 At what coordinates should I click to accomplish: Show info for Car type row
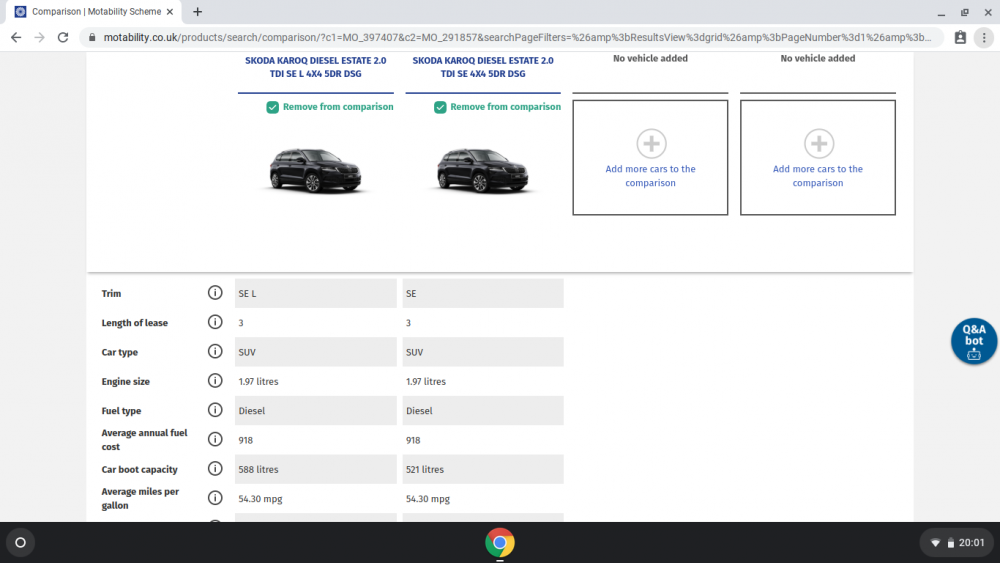coord(215,351)
